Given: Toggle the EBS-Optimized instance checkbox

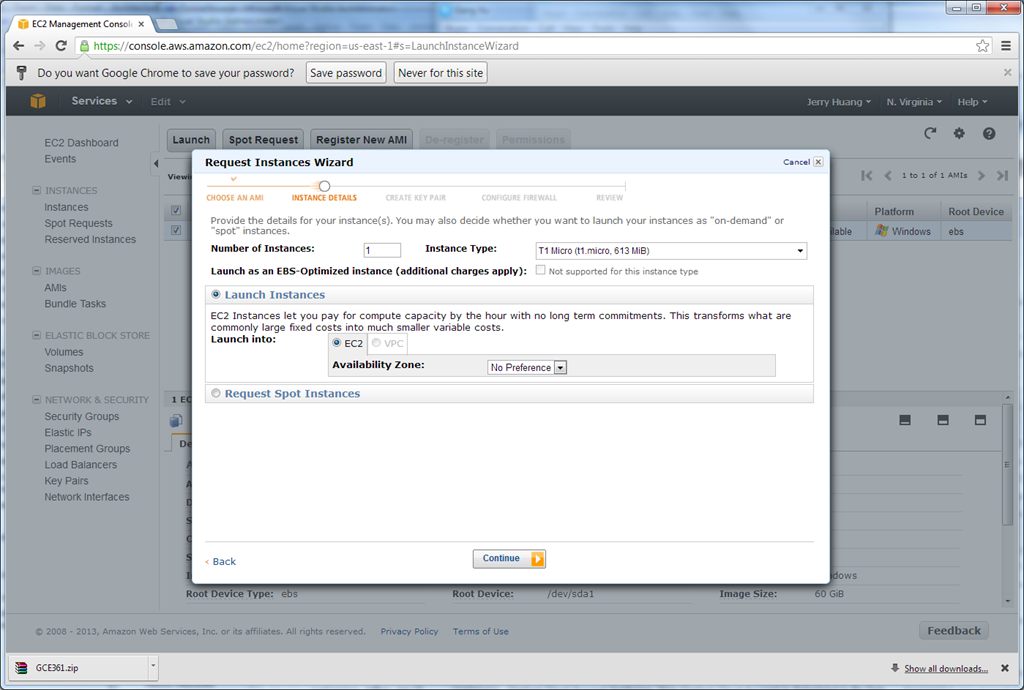Looking at the screenshot, I should [541, 270].
